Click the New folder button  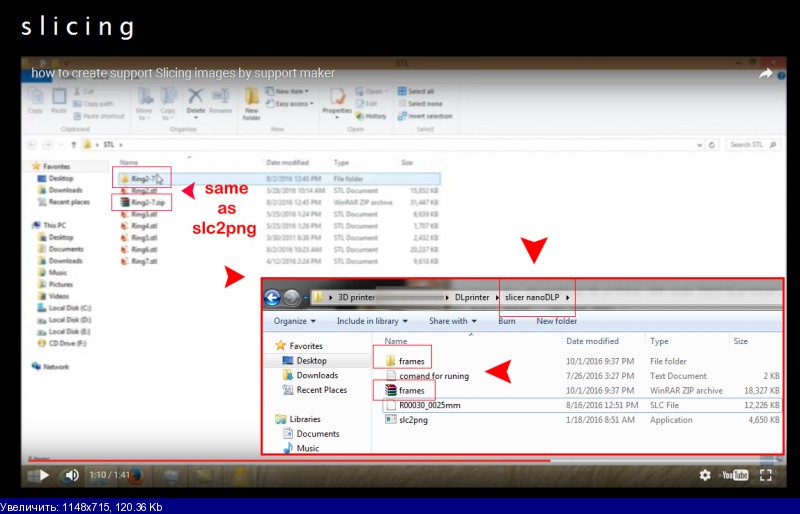556,321
